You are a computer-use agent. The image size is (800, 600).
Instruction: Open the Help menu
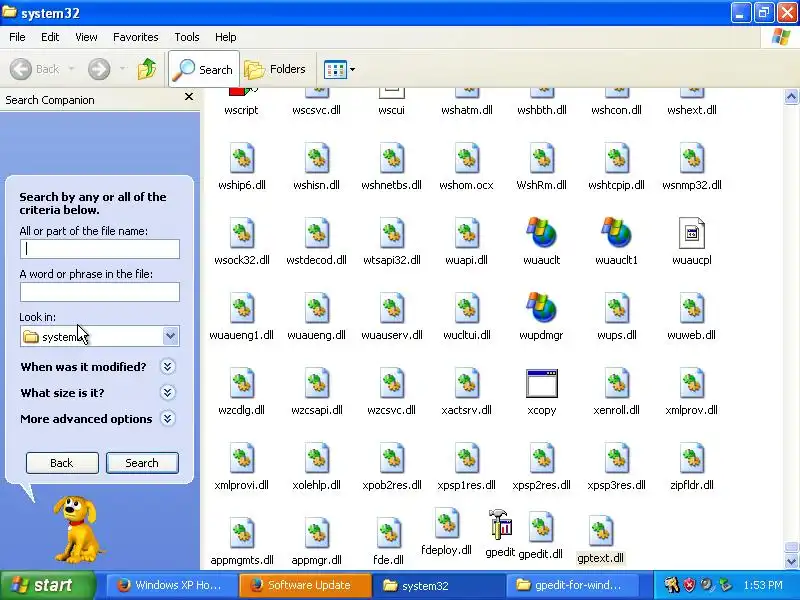(x=226, y=37)
